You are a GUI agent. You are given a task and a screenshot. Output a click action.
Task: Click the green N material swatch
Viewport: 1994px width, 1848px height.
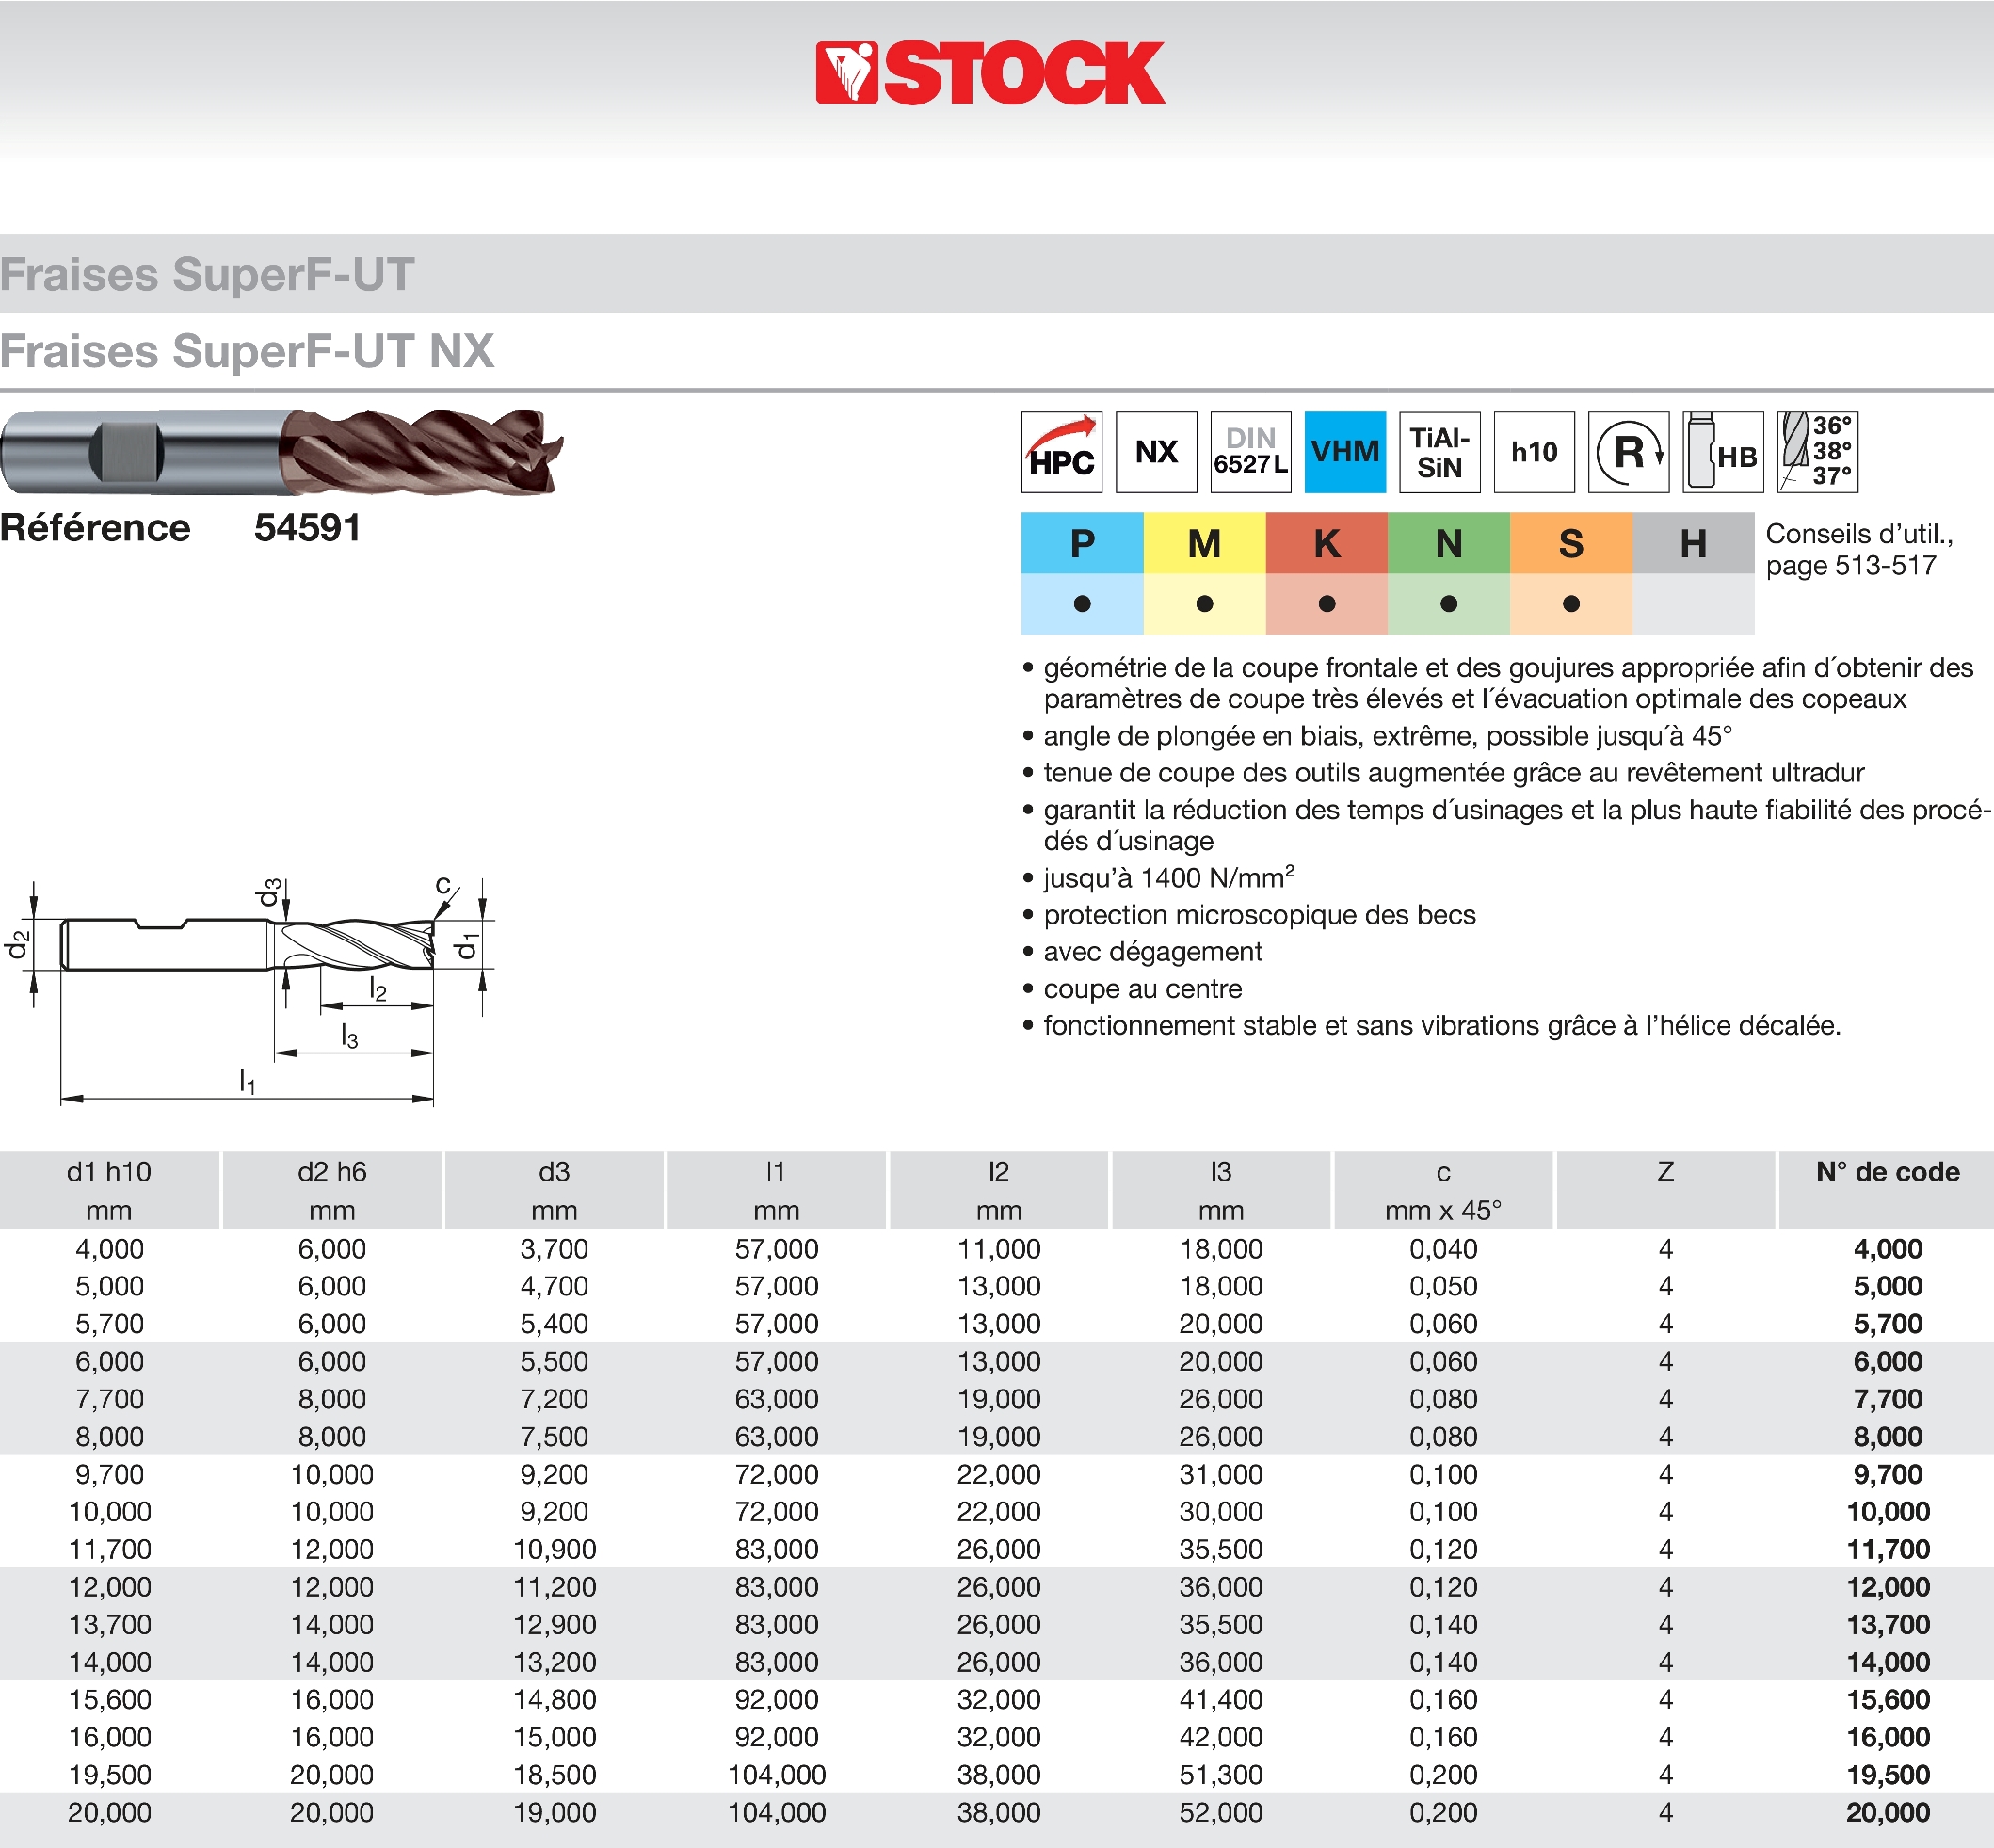[x=1449, y=543]
